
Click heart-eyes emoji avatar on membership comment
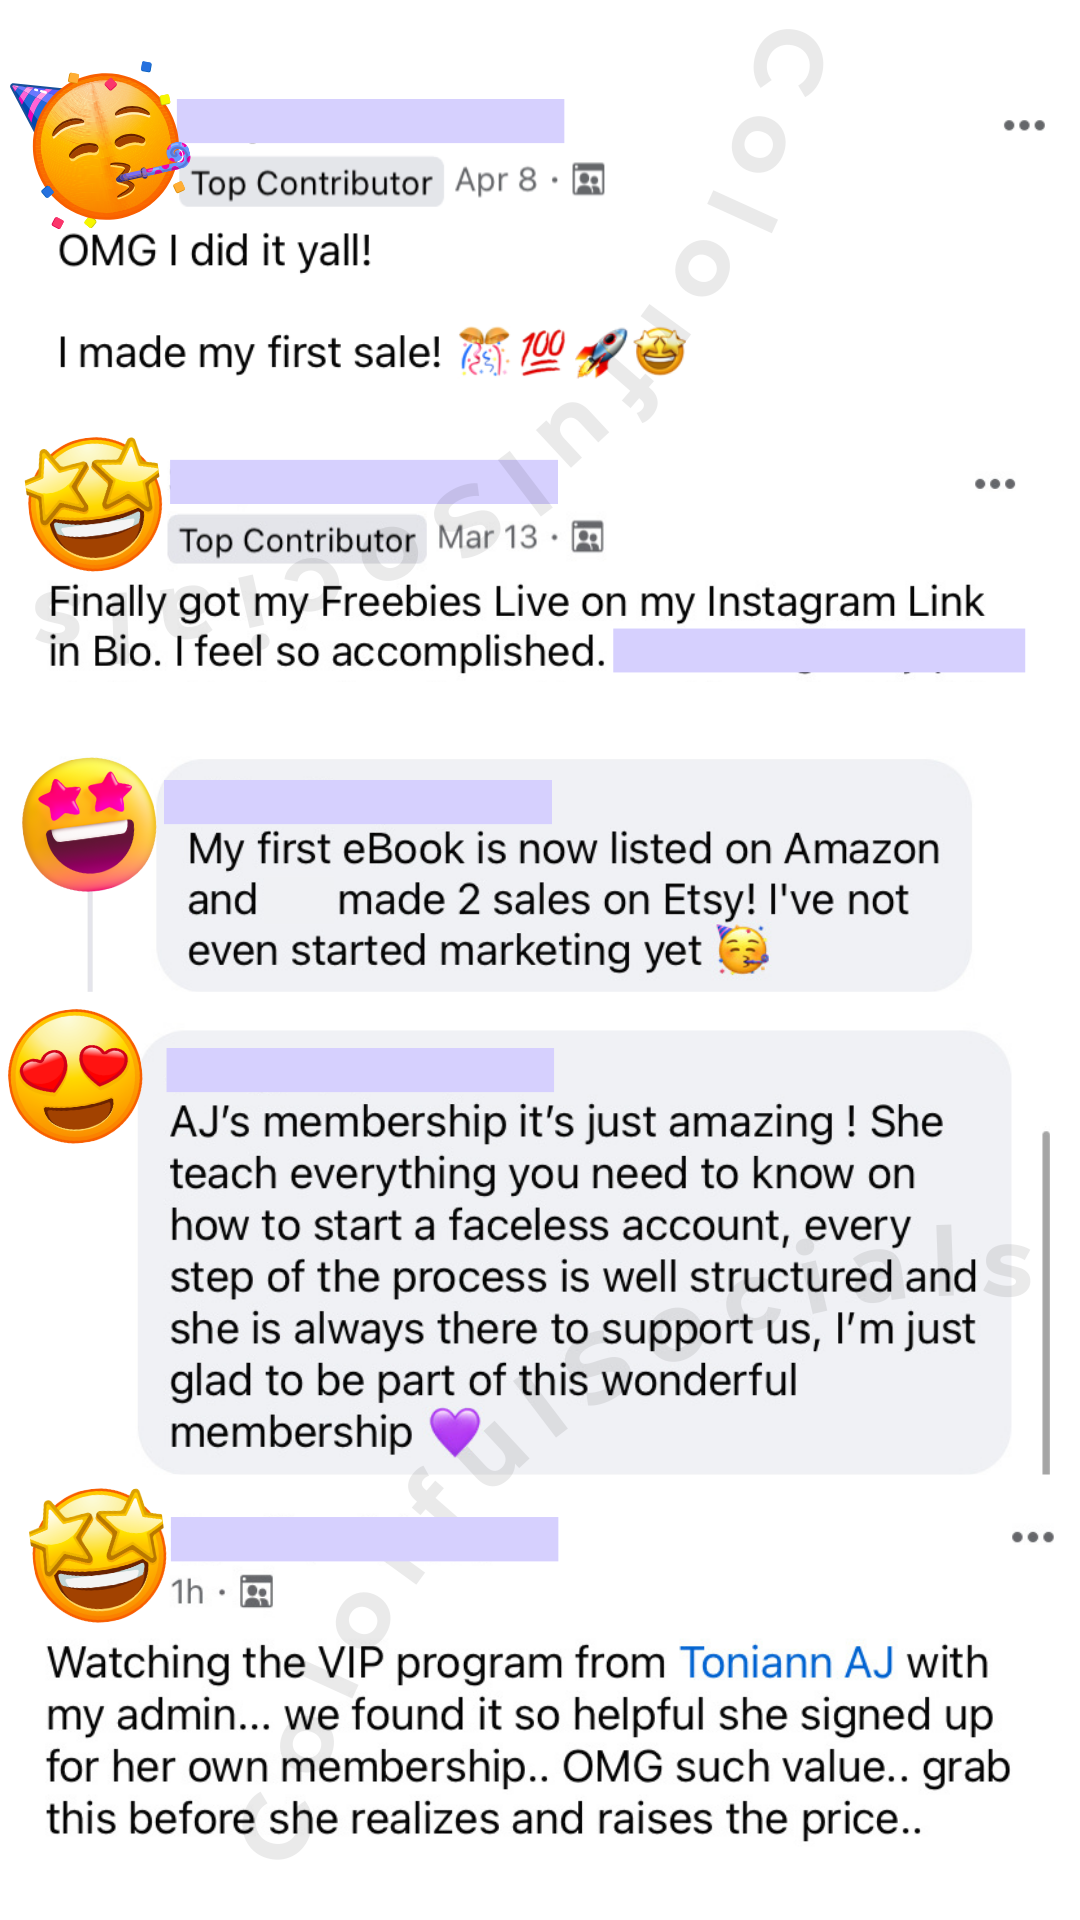click(x=75, y=1076)
